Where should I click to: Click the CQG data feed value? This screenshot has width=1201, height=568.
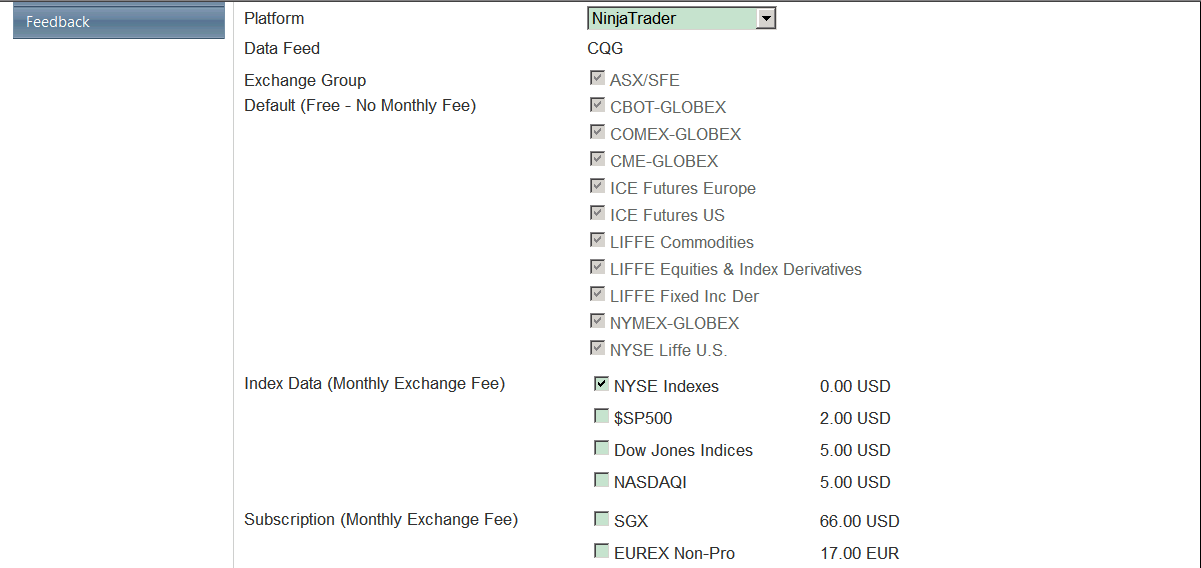point(605,48)
